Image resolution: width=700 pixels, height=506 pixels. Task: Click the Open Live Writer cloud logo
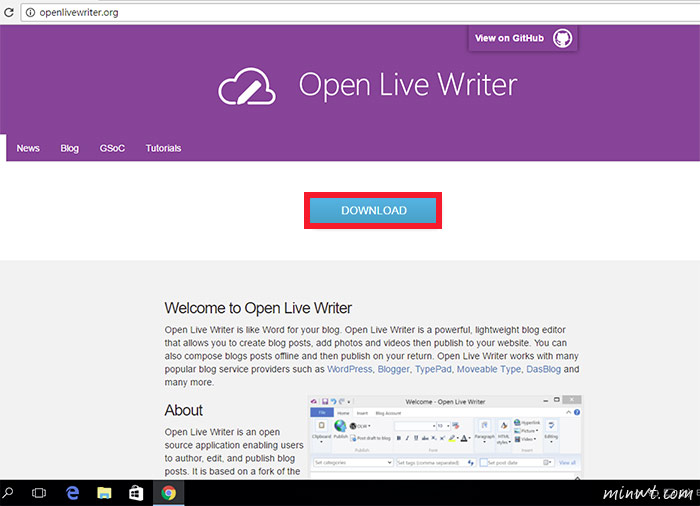[x=247, y=86]
